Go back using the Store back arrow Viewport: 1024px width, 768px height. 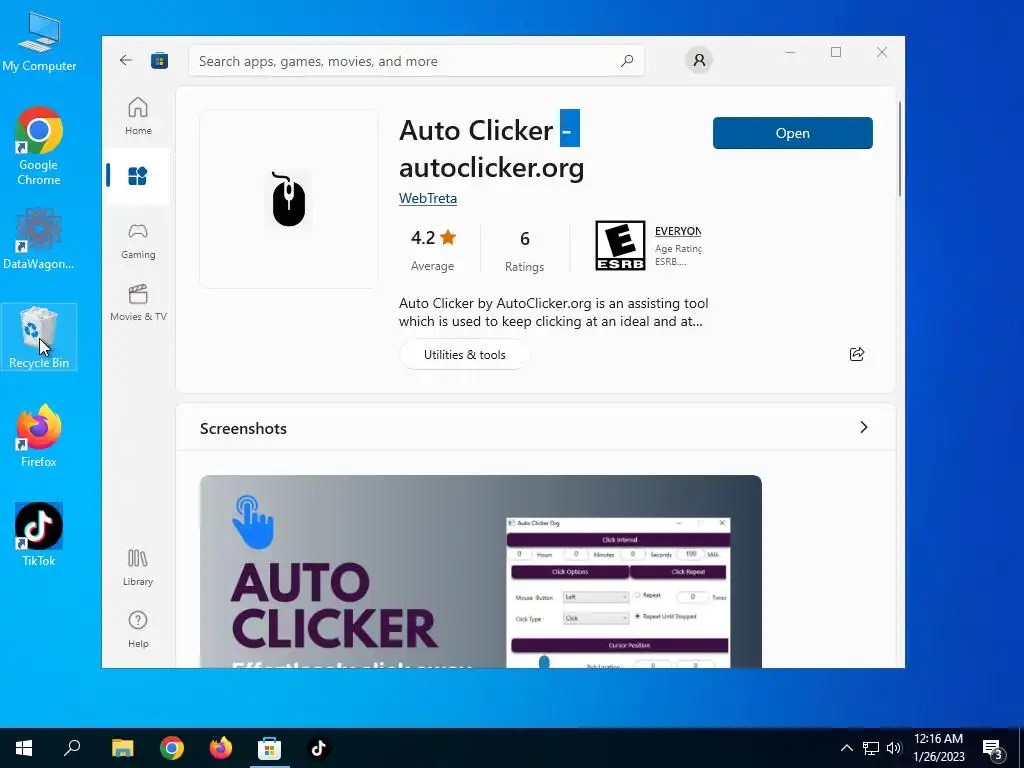pos(125,61)
